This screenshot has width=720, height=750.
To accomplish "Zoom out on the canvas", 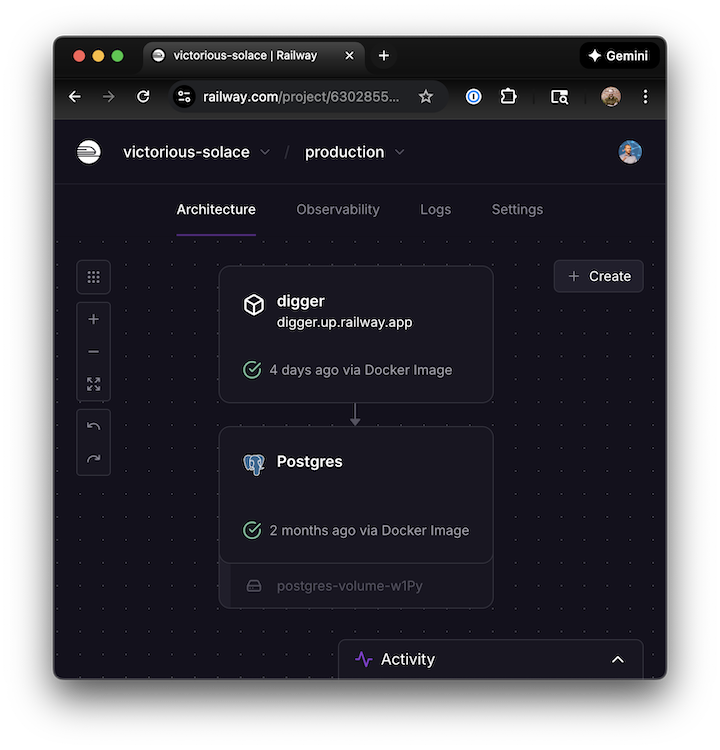I will (93, 352).
